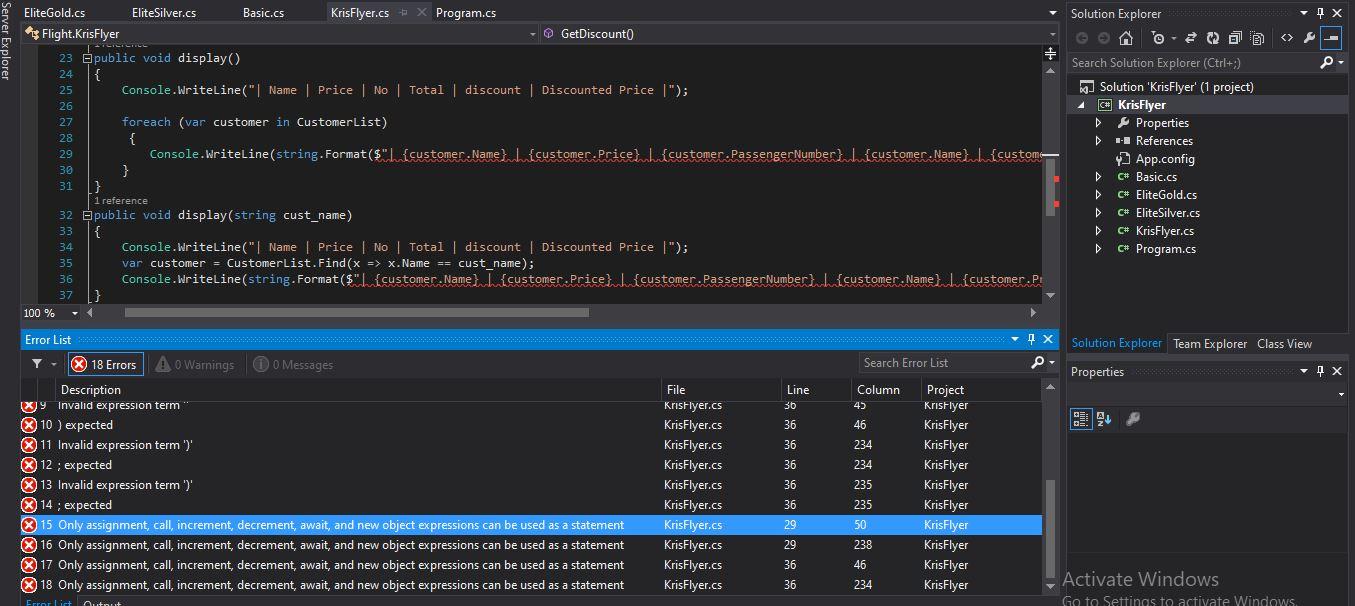Viewport: 1355px width, 606px height.
Task: Sort properties alphabetically with A-Z icon
Action: tap(1104, 419)
